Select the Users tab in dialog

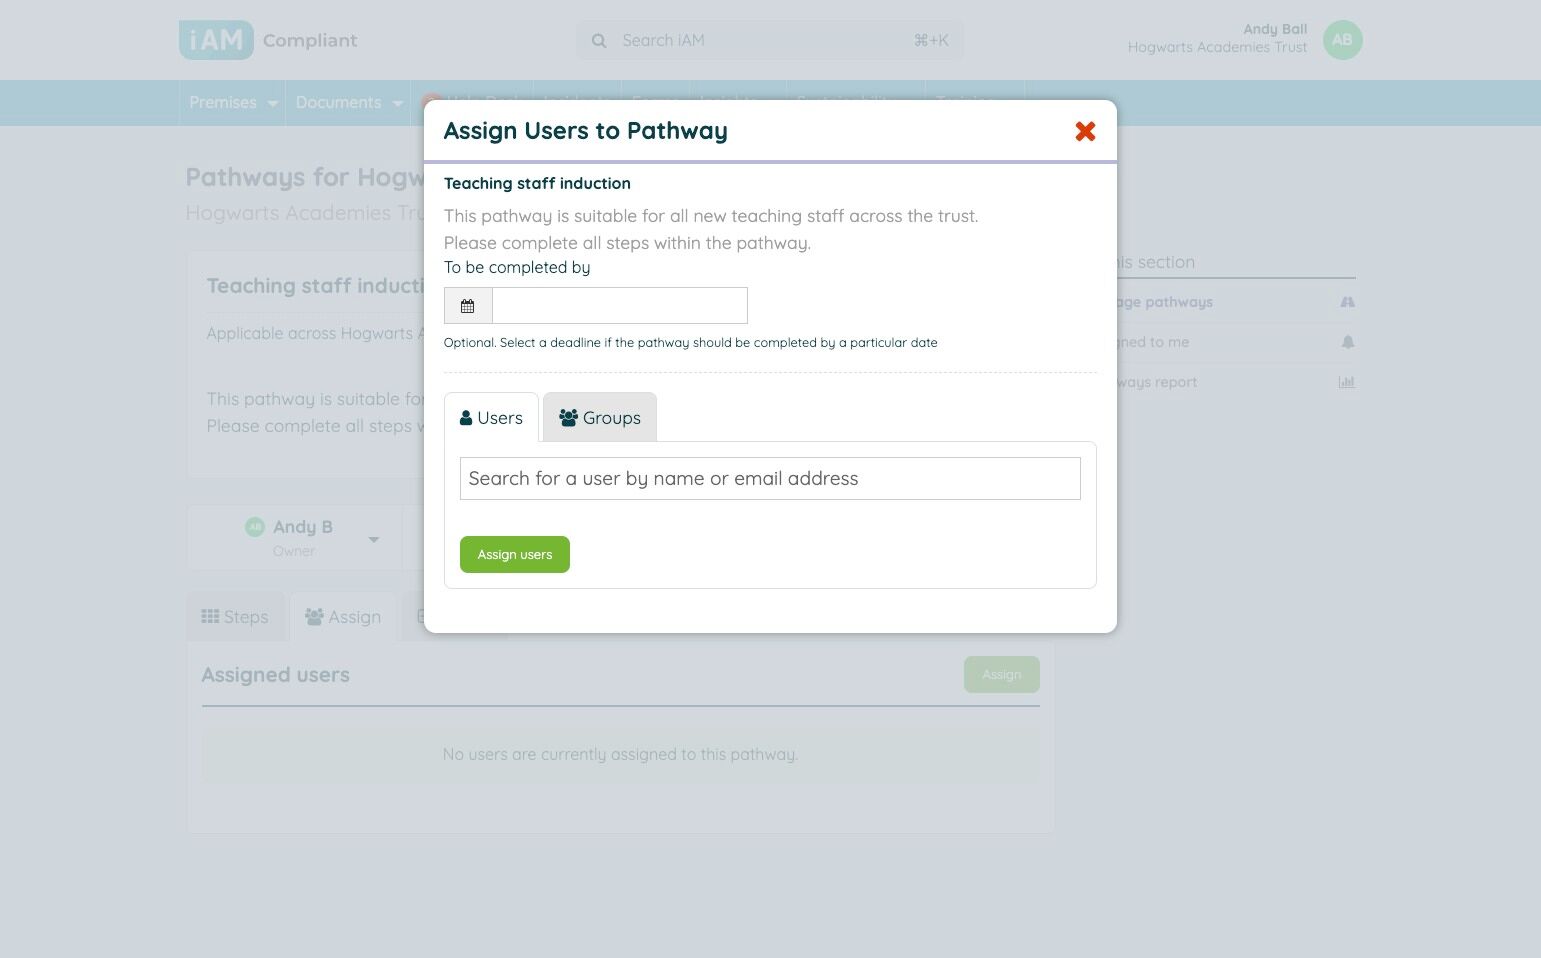pyautogui.click(x=491, y=418)
